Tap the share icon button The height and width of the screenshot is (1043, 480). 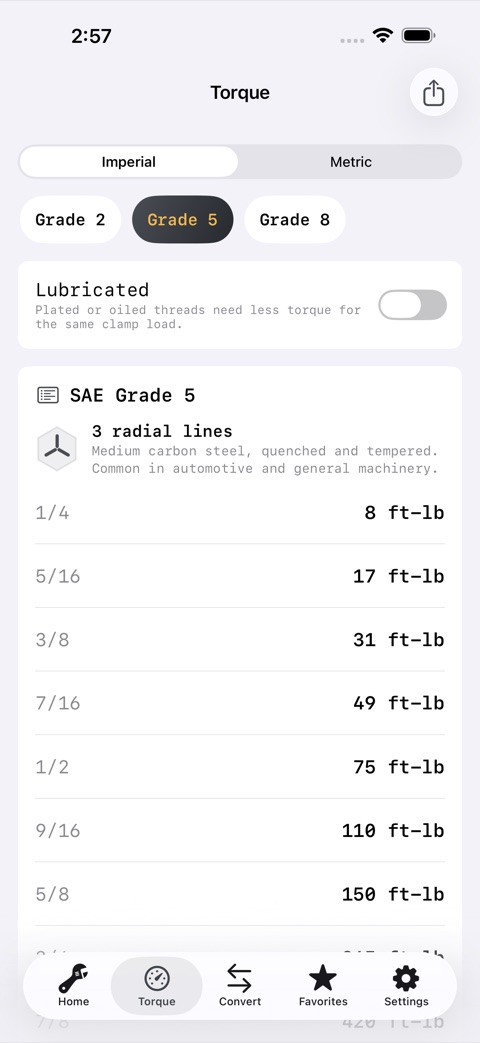point(433,92)
